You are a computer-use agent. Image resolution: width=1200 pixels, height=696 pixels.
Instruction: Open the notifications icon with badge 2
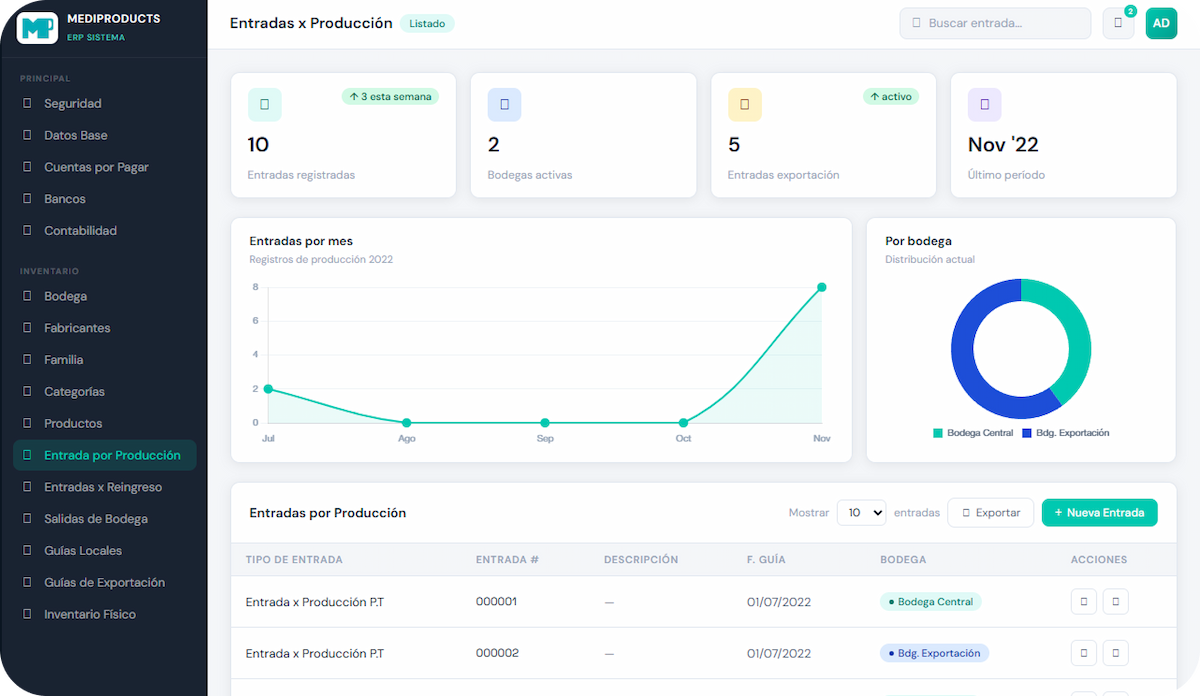1118,23
